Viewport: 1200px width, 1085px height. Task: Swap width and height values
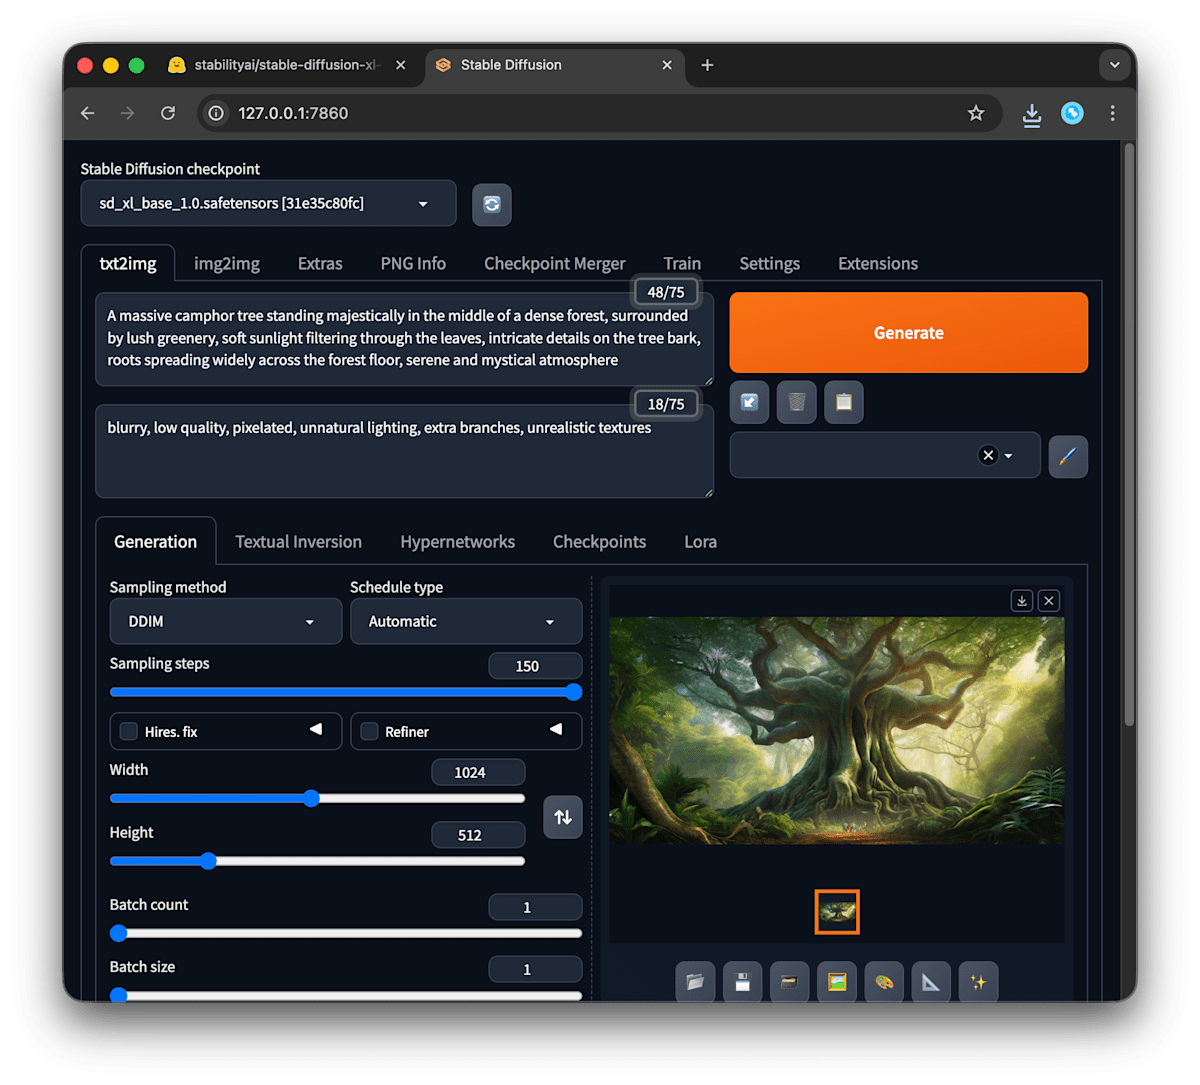click(x=563, y=817)
